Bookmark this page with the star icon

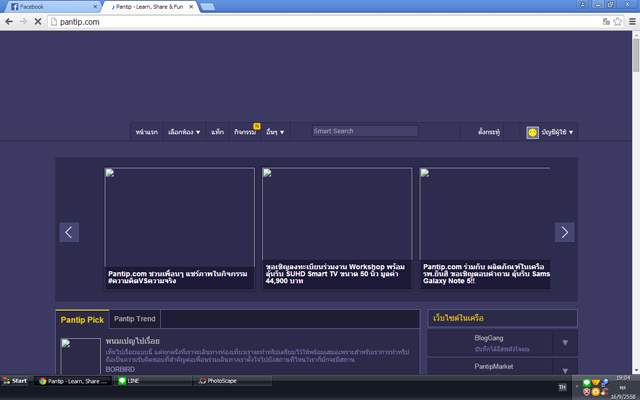tap(618, 22)
